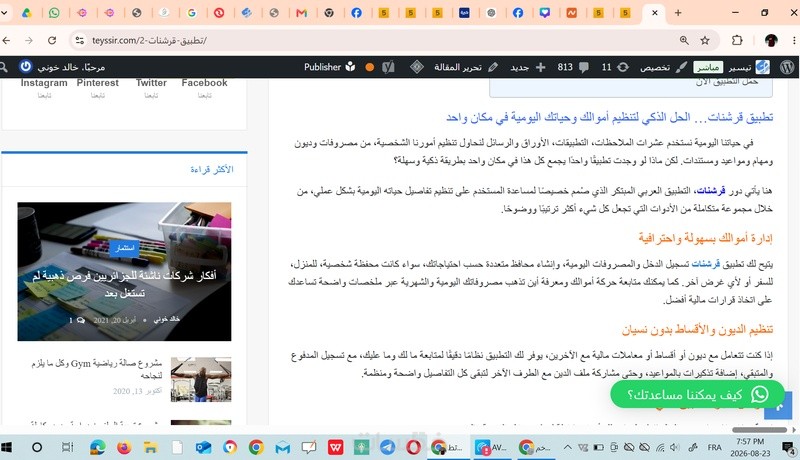Switch to the Google Drive tab
The image size is (800, 460).
[27, 13]
